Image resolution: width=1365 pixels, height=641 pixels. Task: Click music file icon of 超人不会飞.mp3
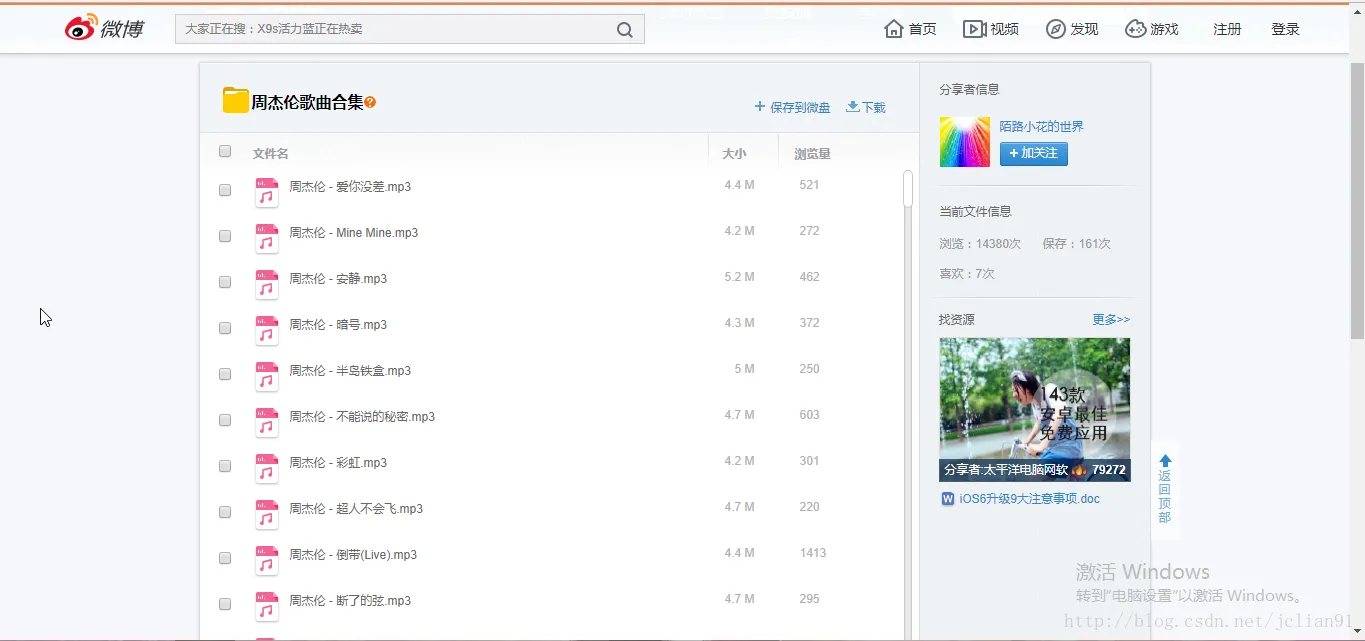pyautogui.click(x=266, y=514)
